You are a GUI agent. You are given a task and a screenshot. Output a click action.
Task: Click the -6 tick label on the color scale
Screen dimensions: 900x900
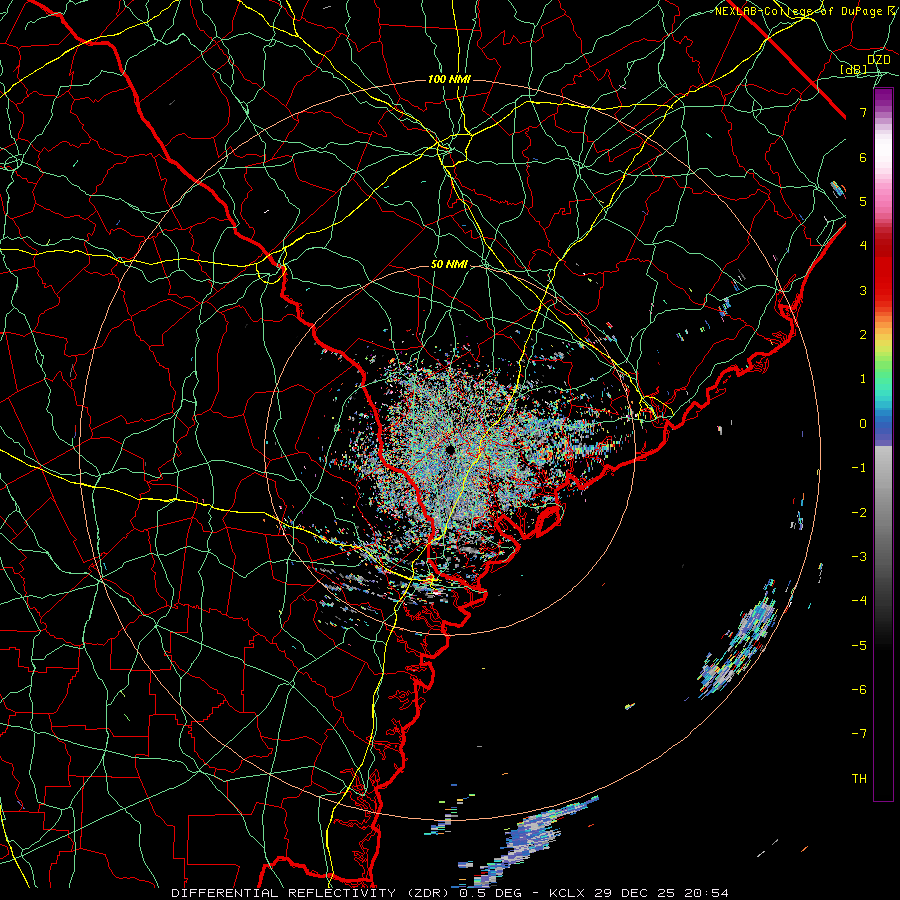[x=859, y=690]
